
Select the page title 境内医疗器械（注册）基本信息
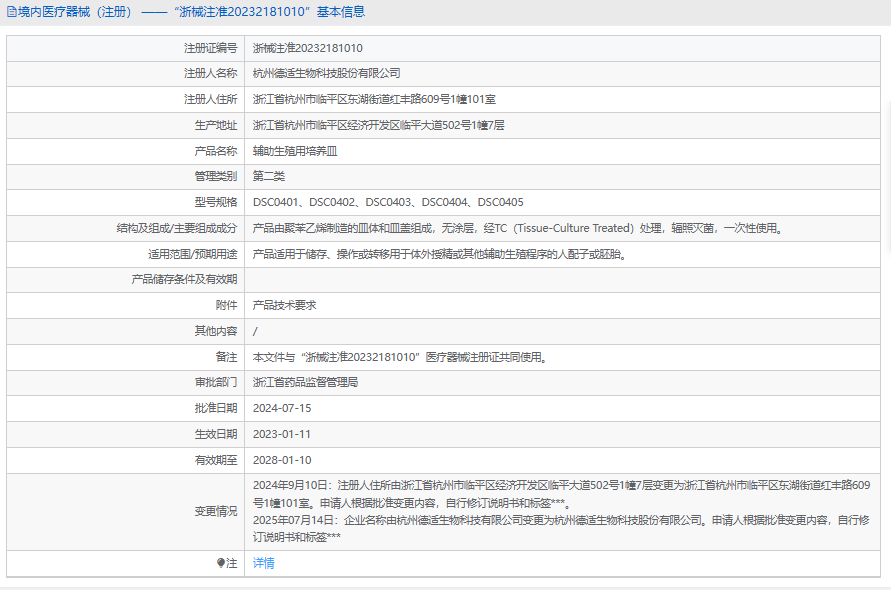[x=191, y=12]
